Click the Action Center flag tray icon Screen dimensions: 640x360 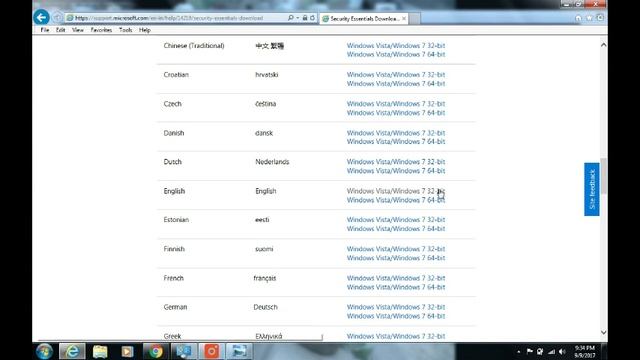pos(529,351)
